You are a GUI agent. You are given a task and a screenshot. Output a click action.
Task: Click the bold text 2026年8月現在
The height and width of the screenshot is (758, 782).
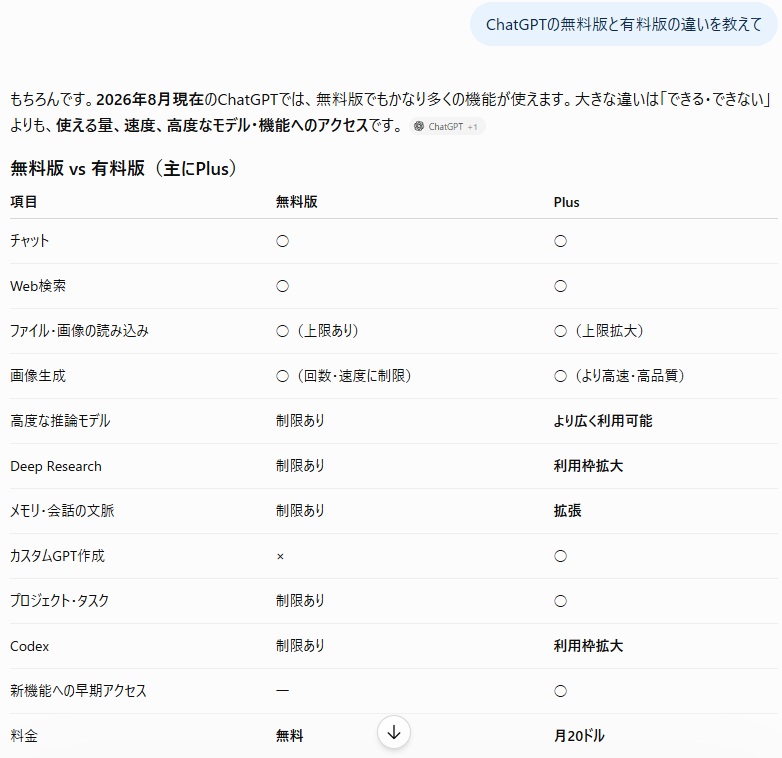click(150, 99)
